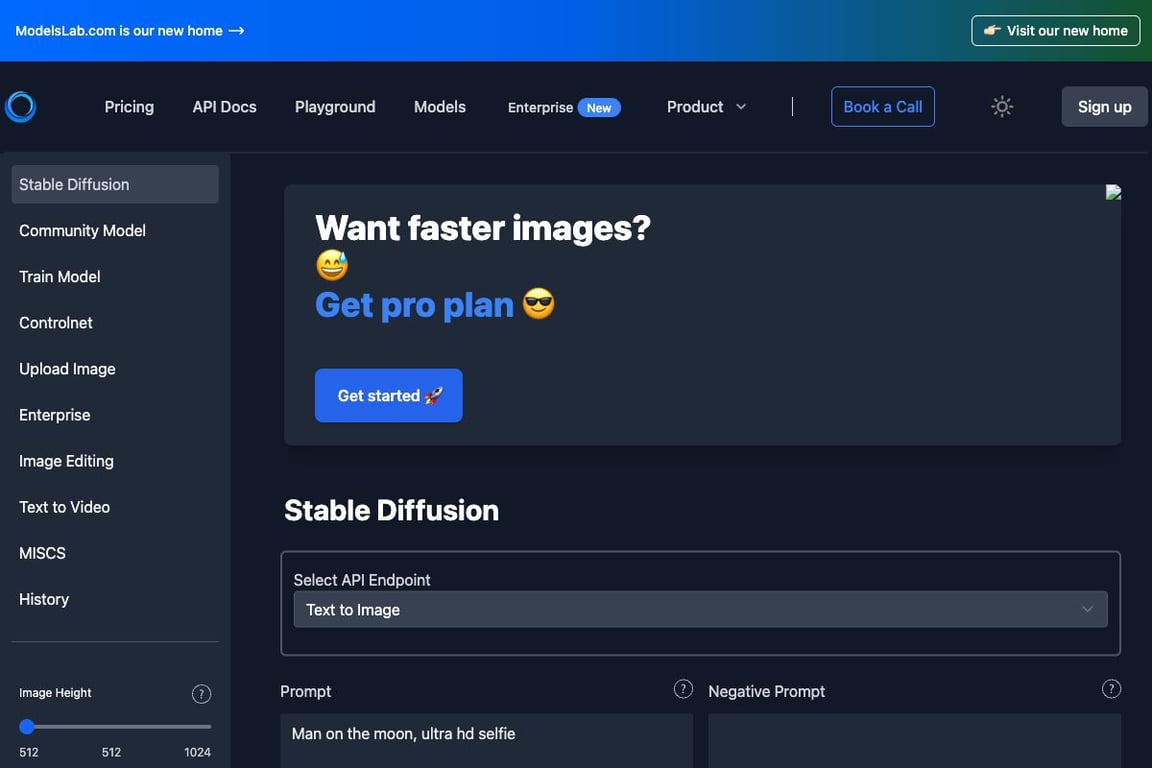Viewport: 1152px width, 768px height.
Task: Select MISCS in sidebar
Action: [115, 553]
